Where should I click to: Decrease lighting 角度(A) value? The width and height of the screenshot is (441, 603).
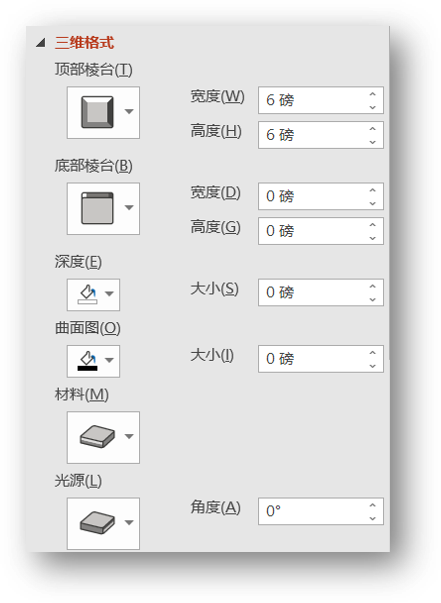(x=372, y=518)
